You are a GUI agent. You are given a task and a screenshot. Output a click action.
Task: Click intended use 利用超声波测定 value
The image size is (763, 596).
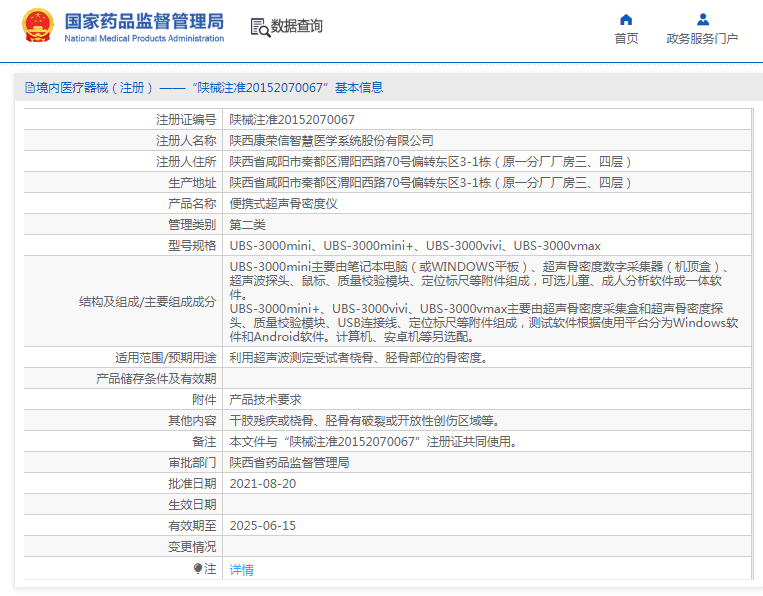pos(359,358)
